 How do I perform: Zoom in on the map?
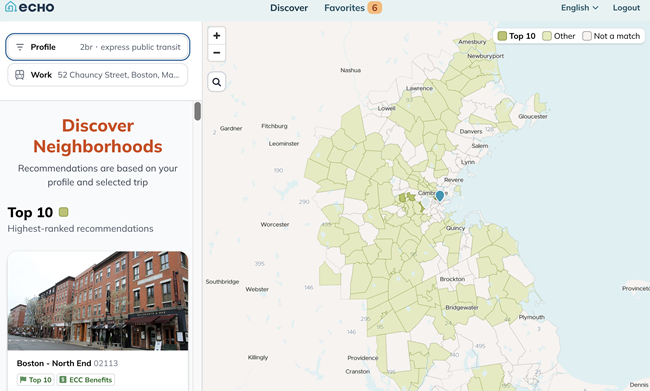click(216, 36)
